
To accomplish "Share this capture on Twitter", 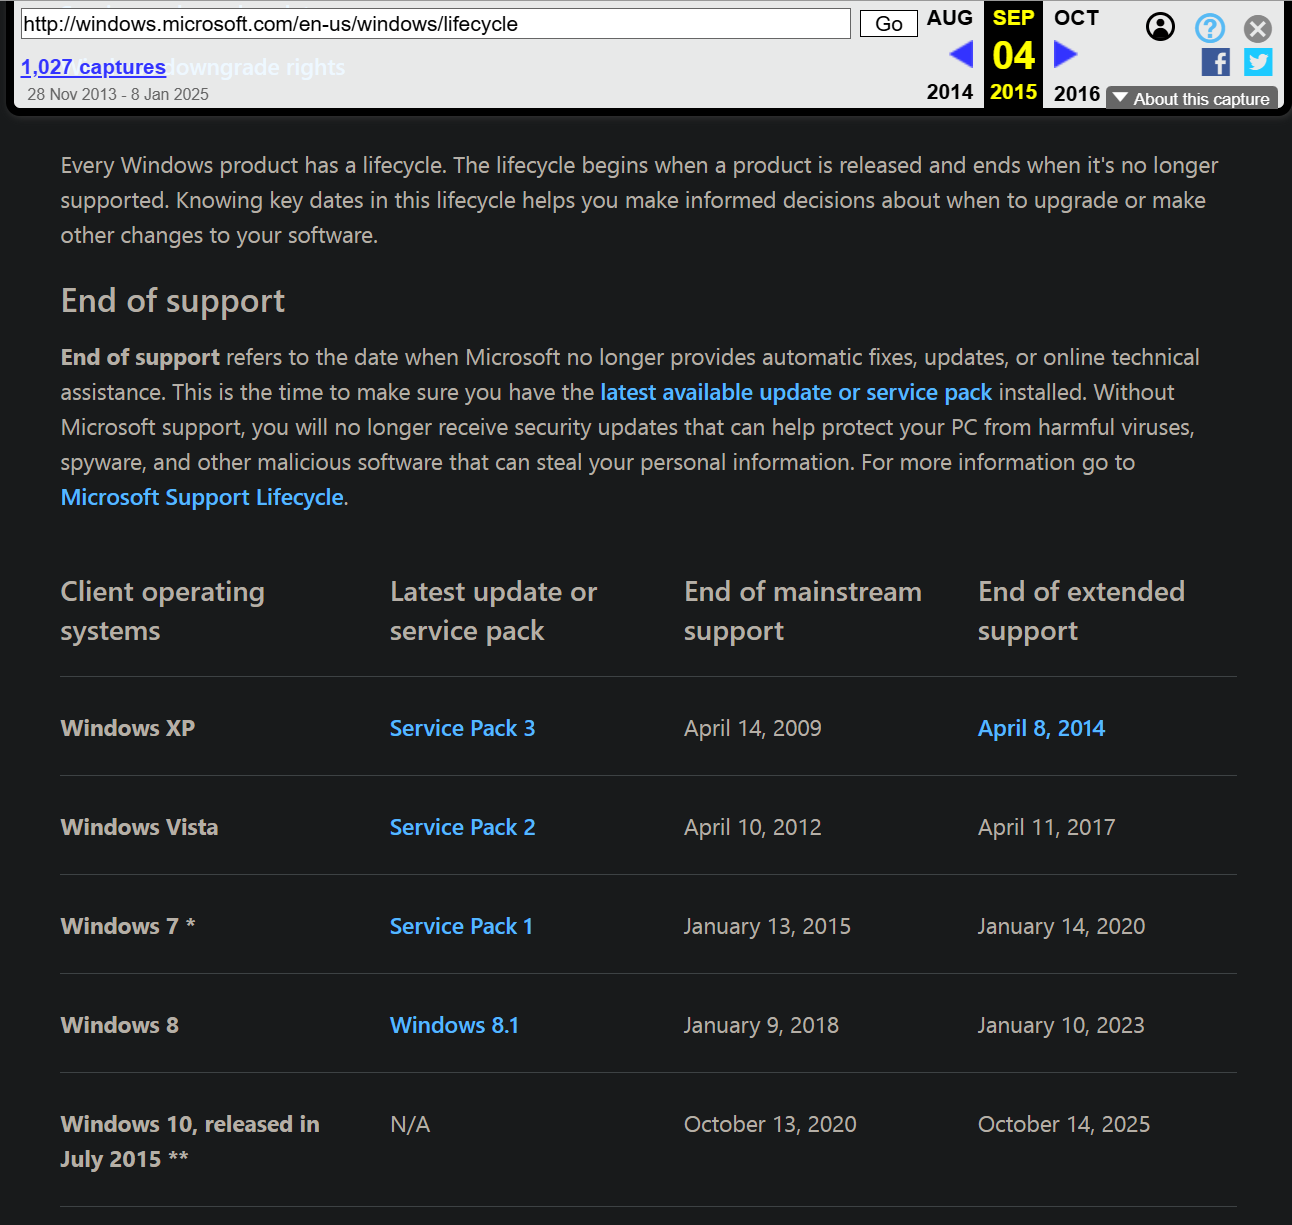I will [1258, 62].
